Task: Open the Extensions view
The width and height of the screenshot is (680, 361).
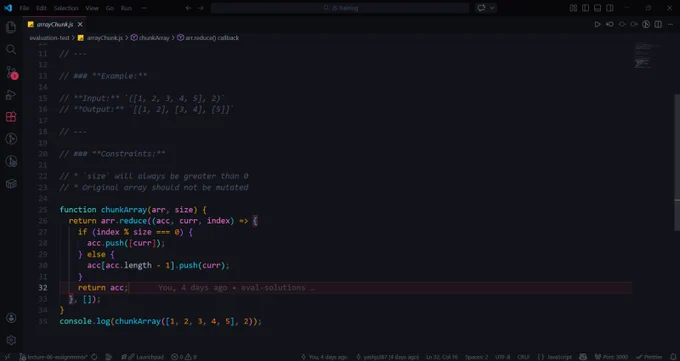Action: click(11, 117)
